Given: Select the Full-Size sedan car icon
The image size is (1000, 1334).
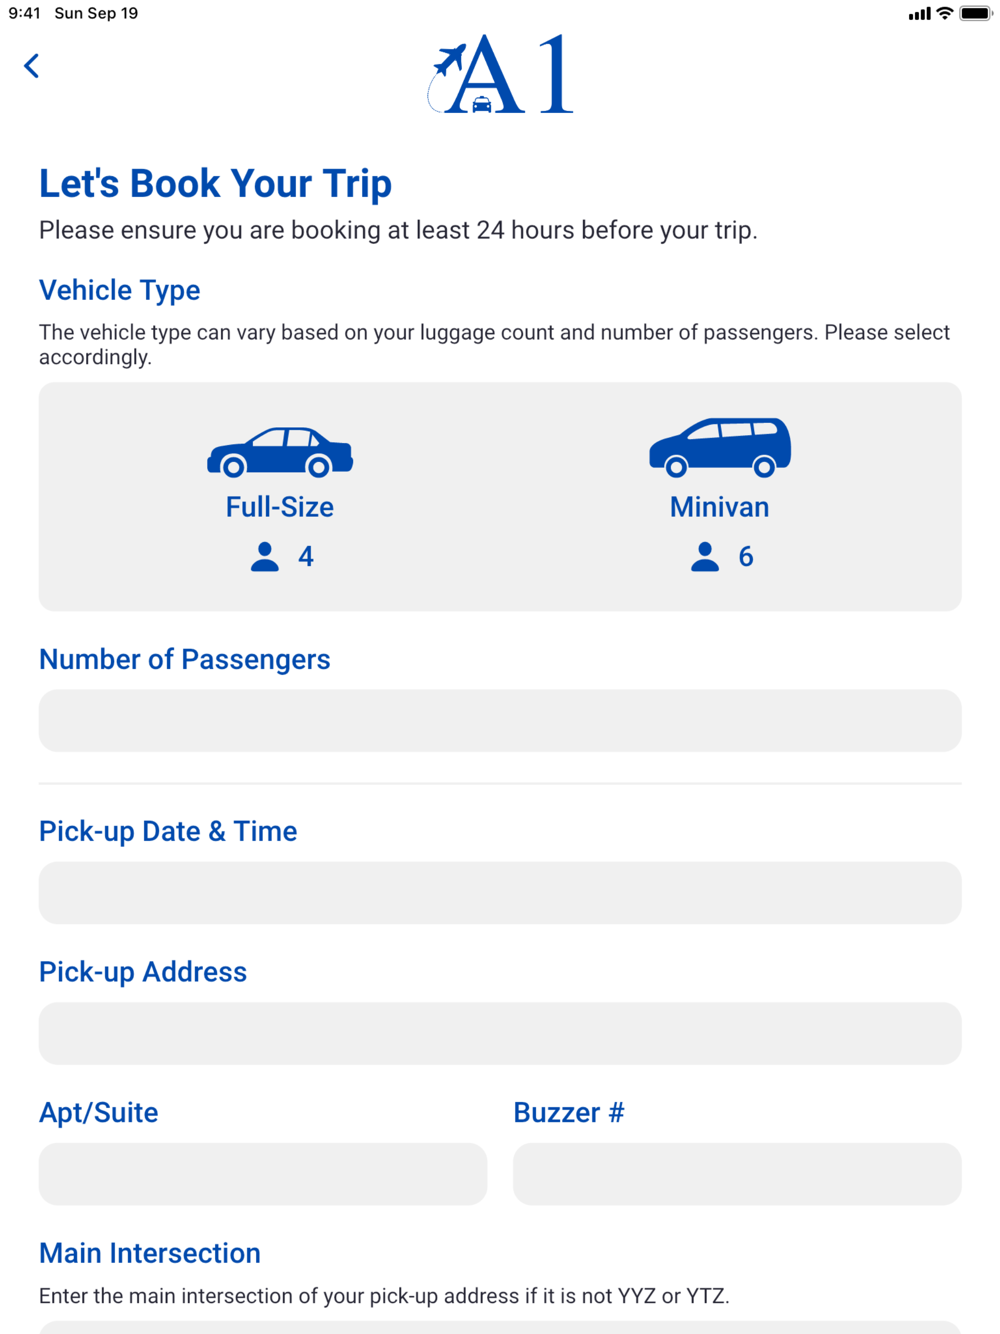Looking at the screenshot, I should [x=280, y=451].
